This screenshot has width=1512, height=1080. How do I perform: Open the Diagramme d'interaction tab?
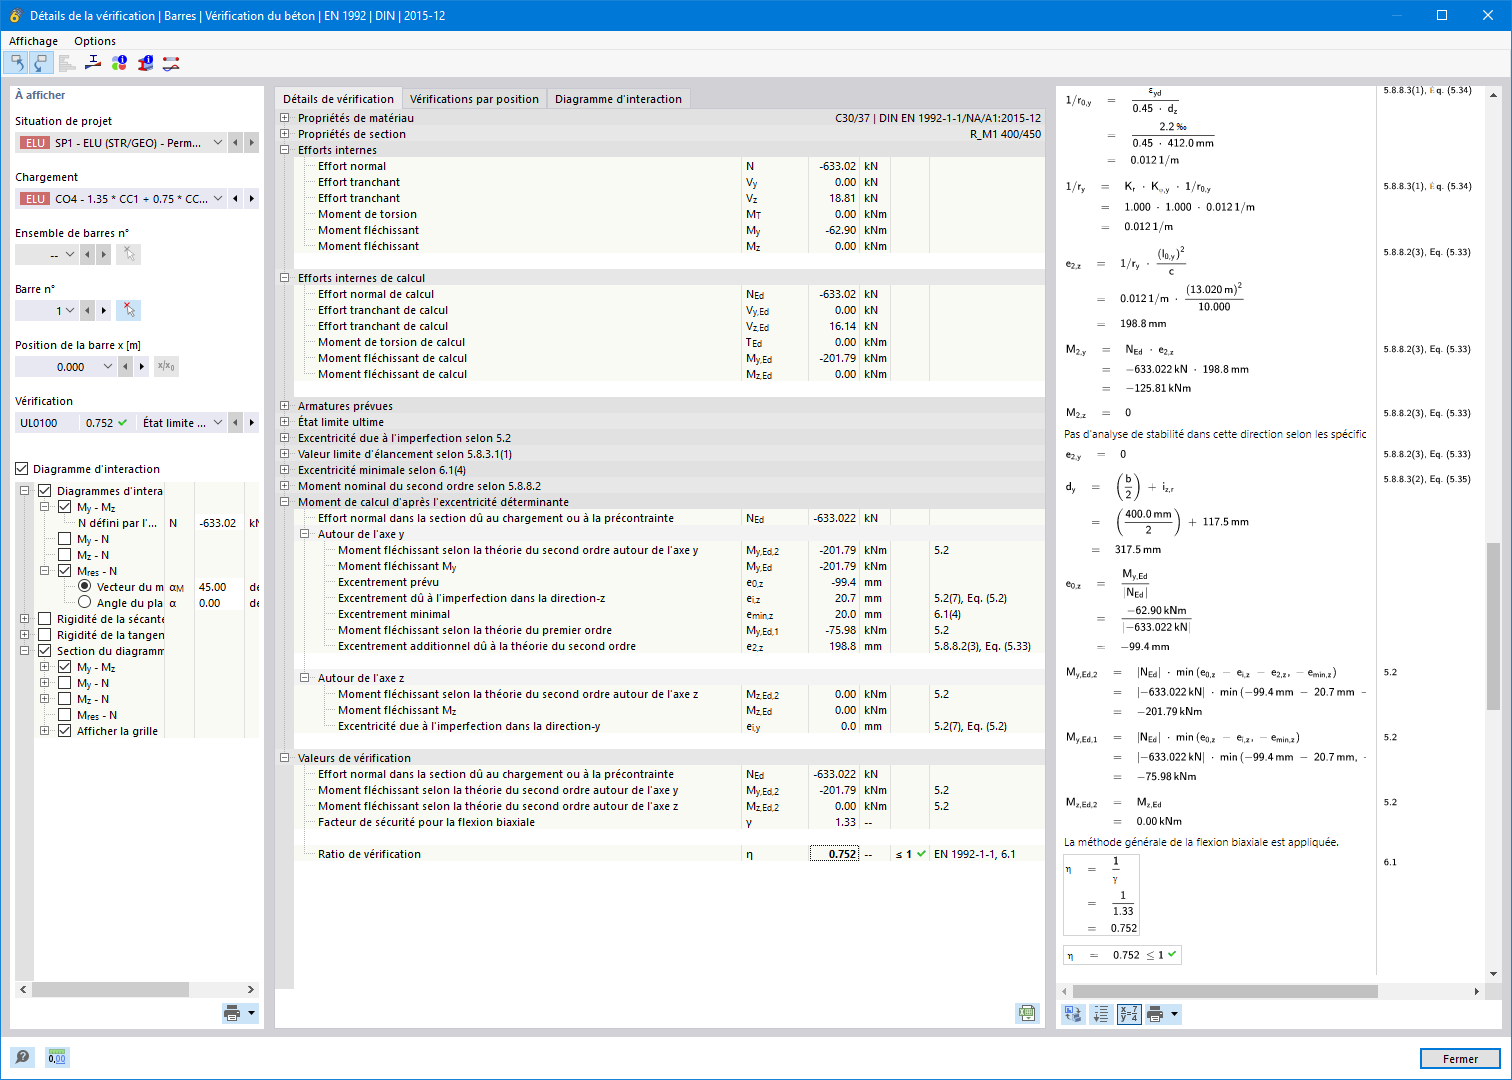tap(618, 99)
